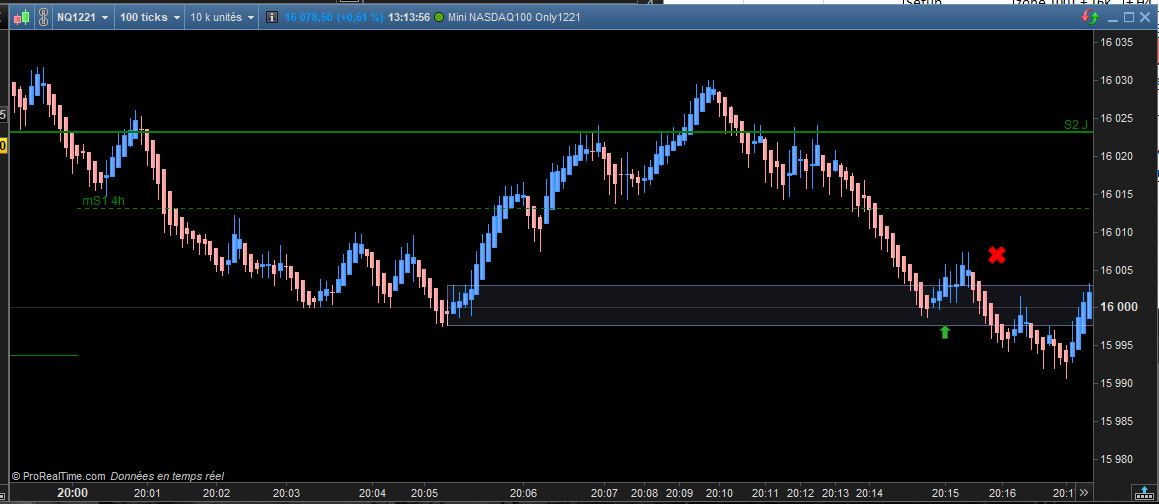Image resolution: width=1159 pixels, height=504 pixels.
Task: Maximize the chart window
Action: [x=1129, y=16]
